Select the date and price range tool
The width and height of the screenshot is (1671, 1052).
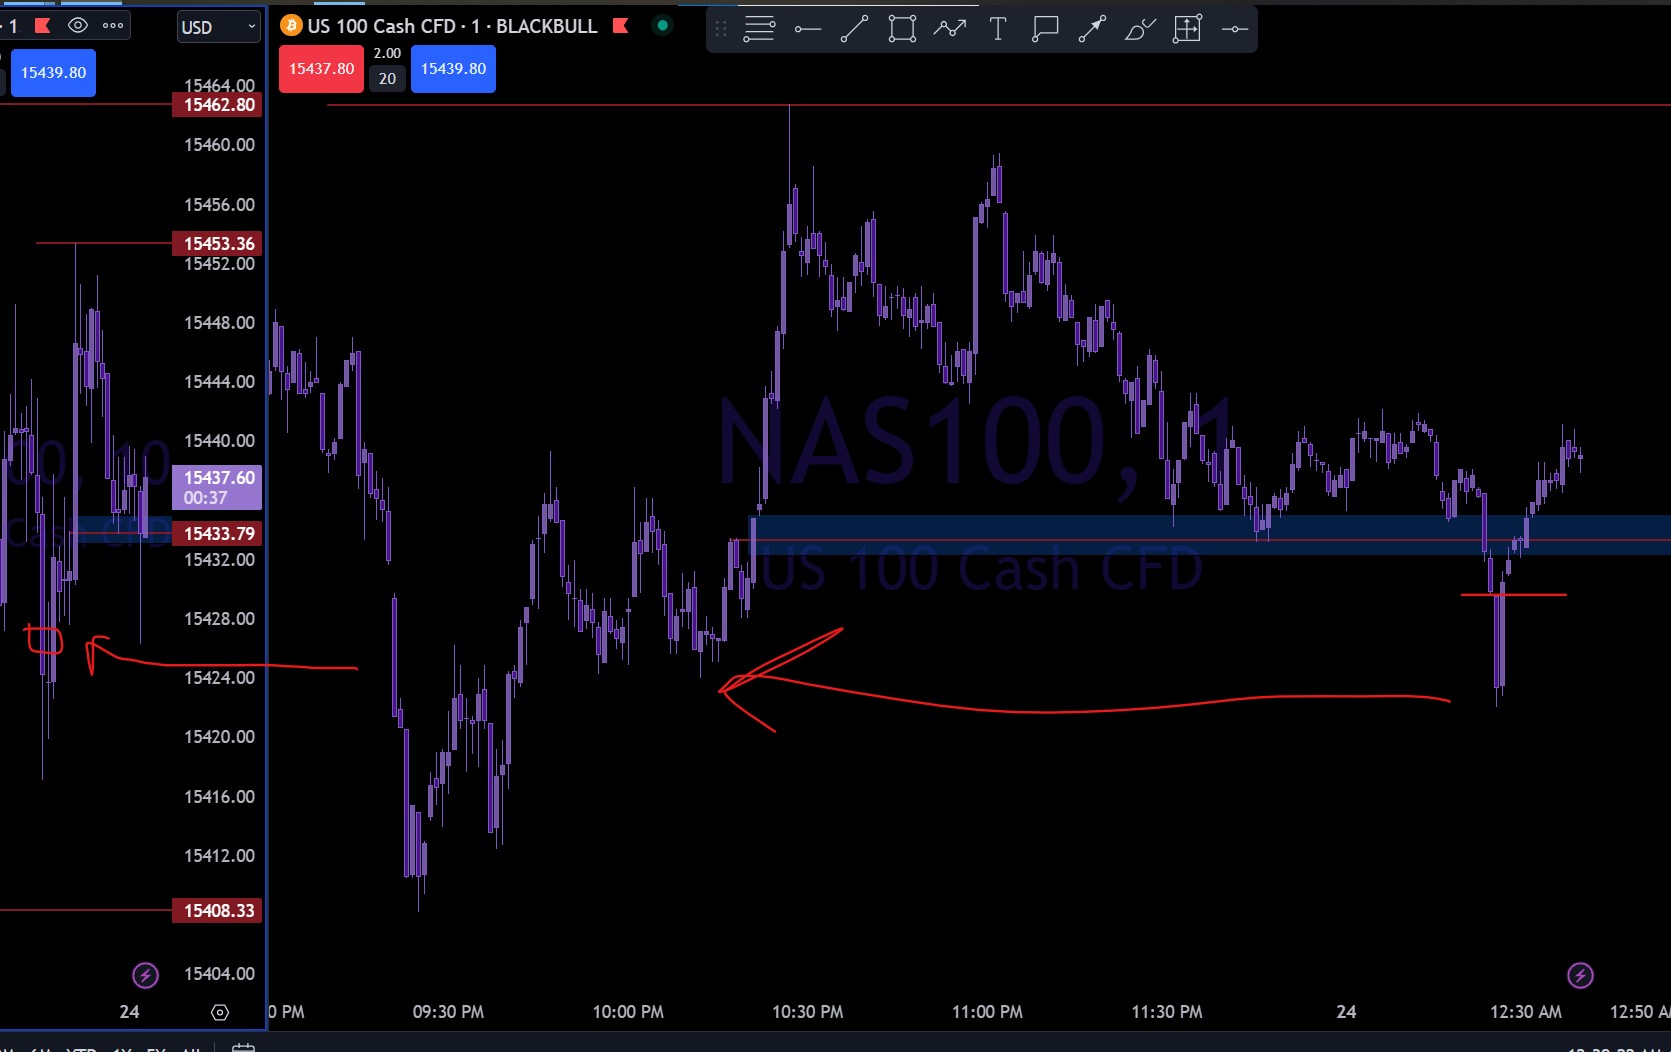click(1187, 29)
